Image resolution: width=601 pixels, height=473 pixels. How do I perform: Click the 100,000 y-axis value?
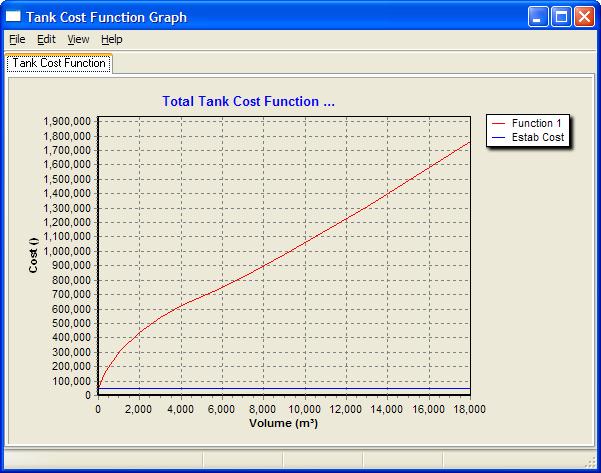[x=71, y=381]
